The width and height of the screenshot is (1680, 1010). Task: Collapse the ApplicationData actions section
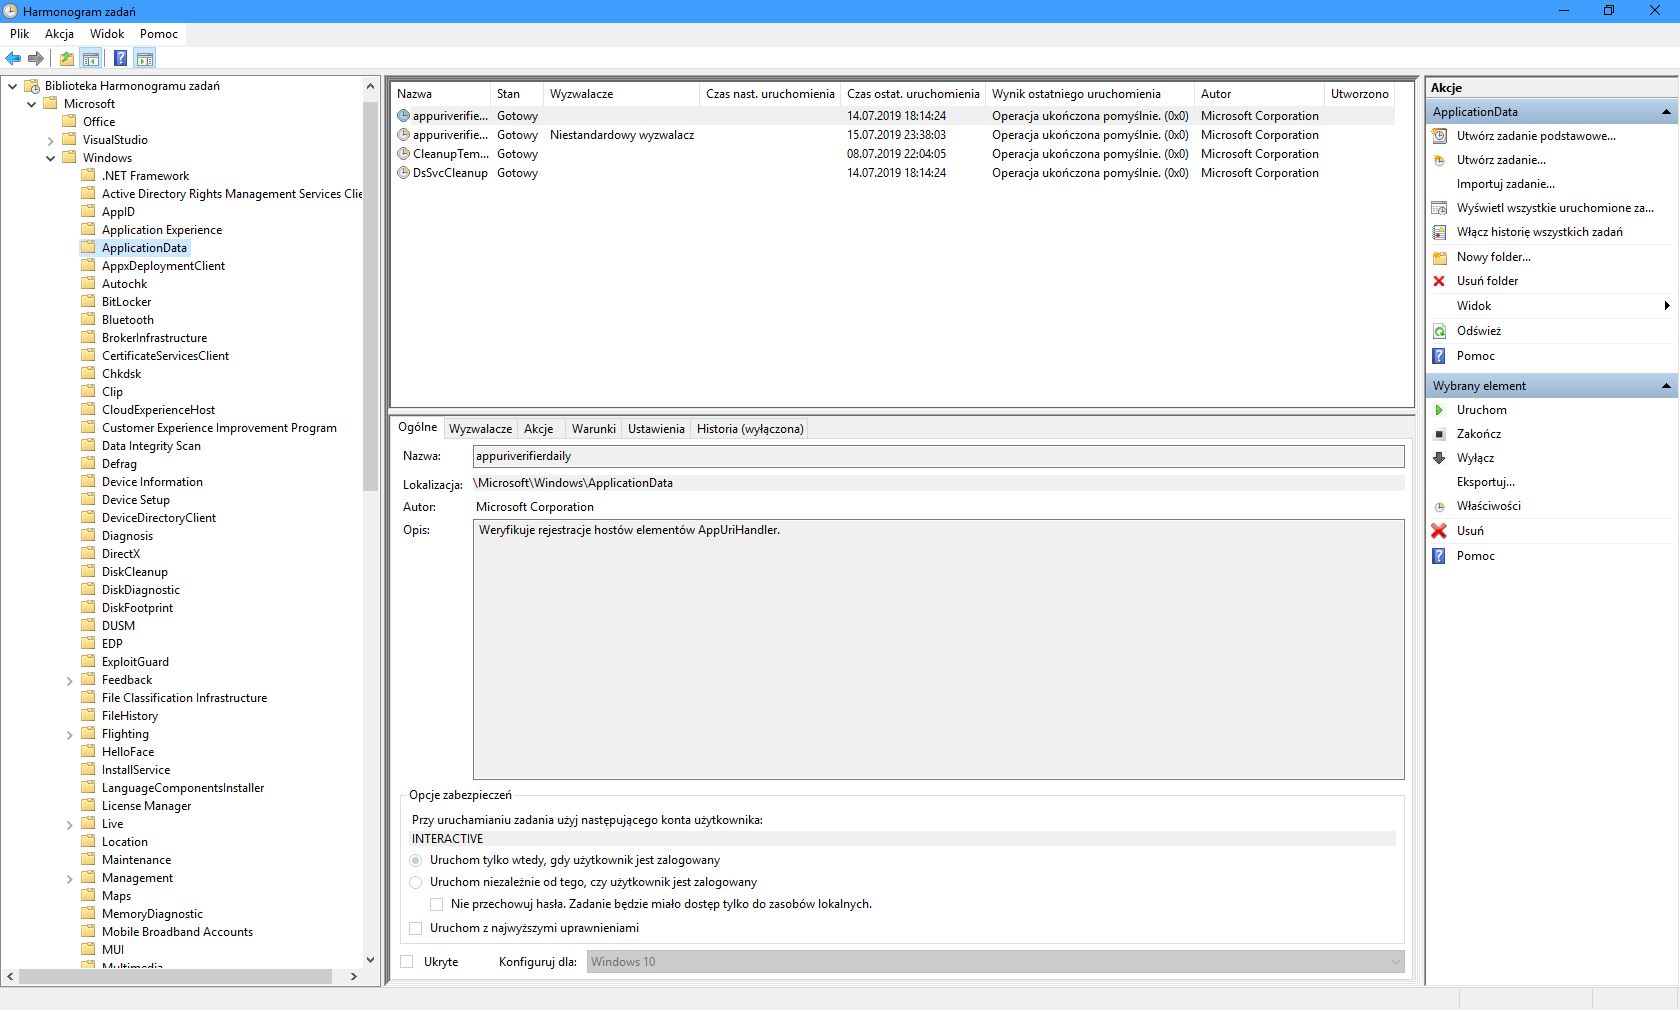pos(1666,112)
